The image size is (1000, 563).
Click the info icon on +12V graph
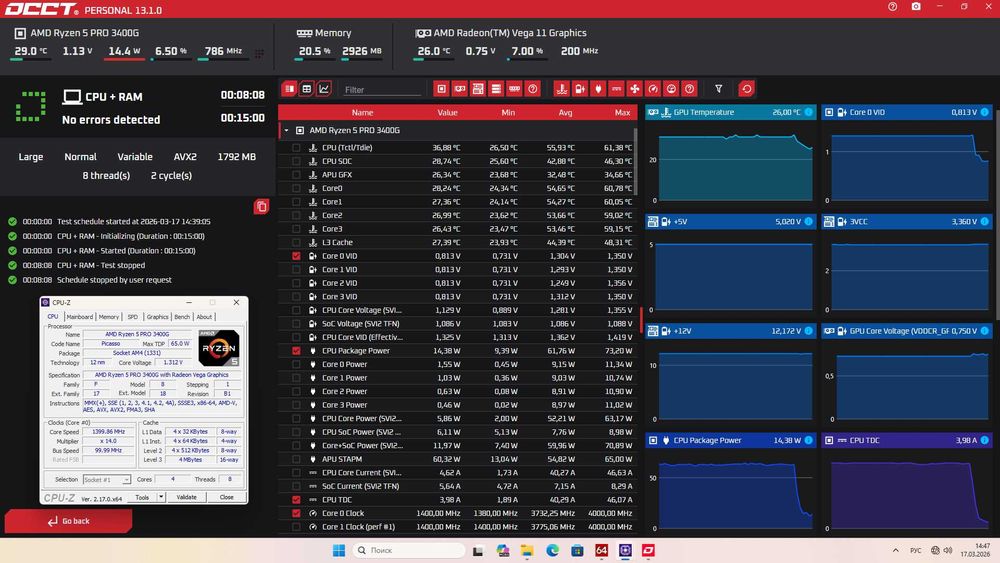[x=809, y=331]
